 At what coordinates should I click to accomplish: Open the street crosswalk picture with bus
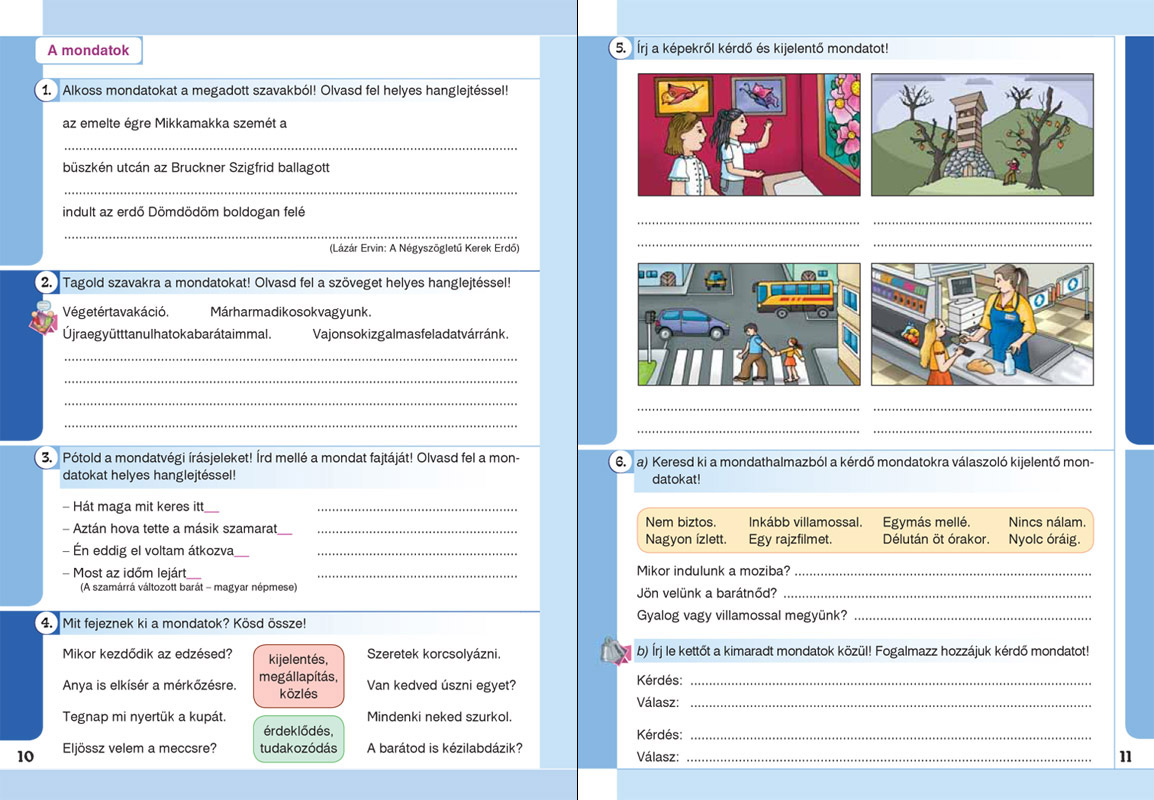748,324
